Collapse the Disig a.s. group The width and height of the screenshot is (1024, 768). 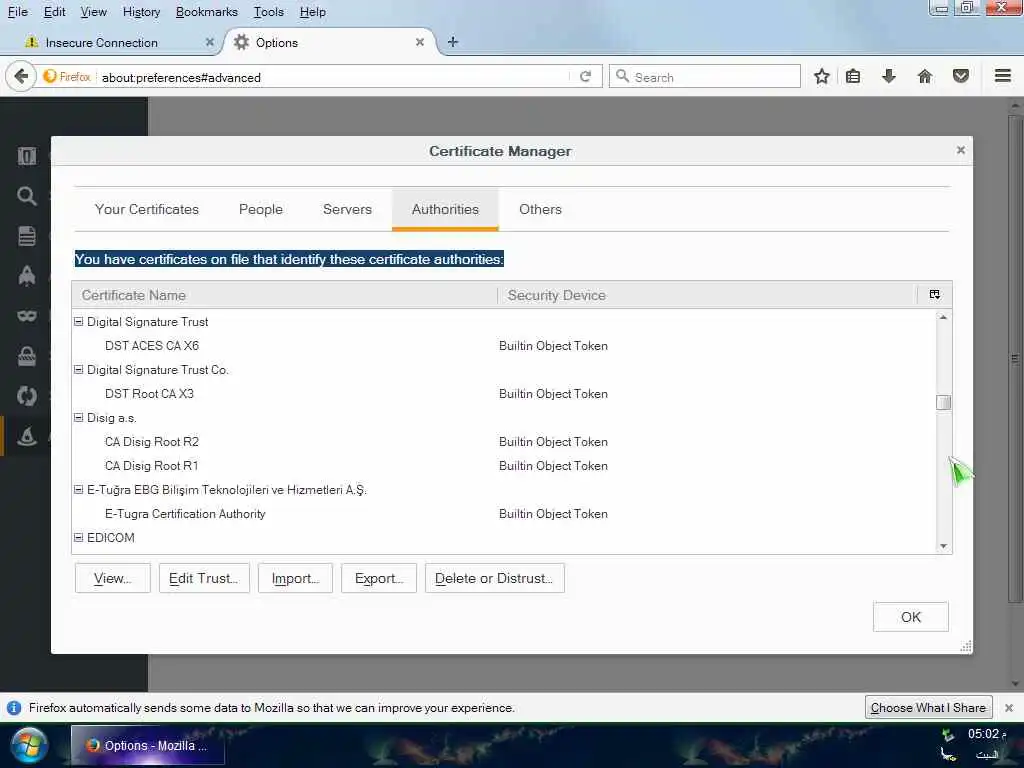78,417
